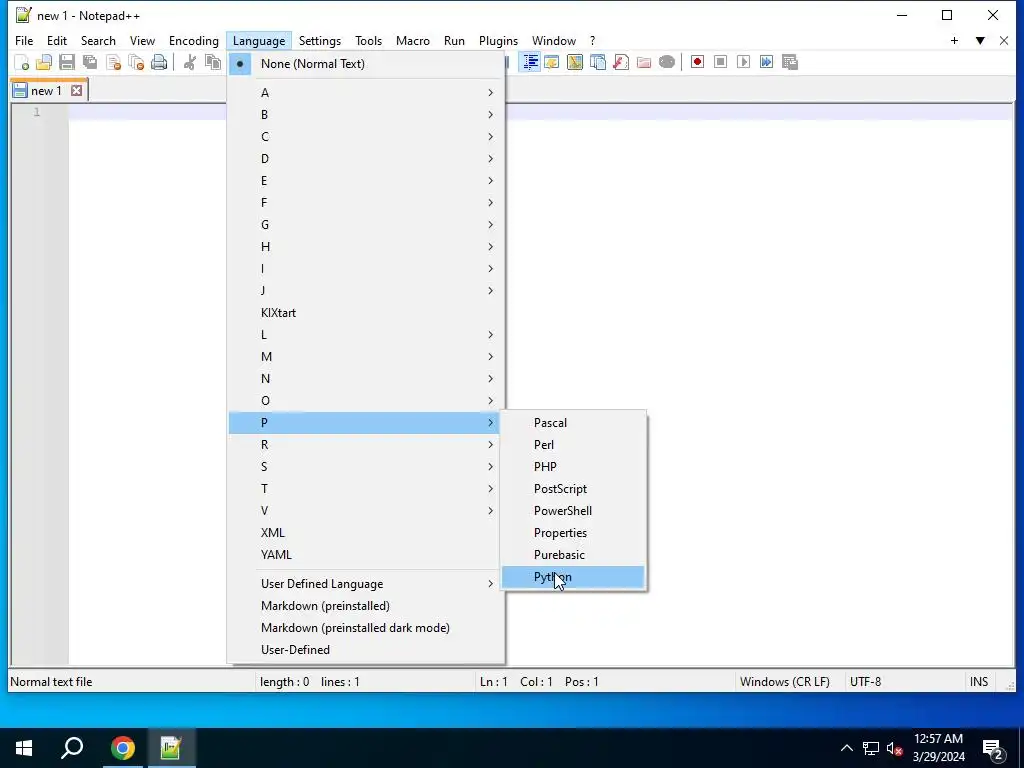Select None (Normal Text) language option

pos(366,64)
